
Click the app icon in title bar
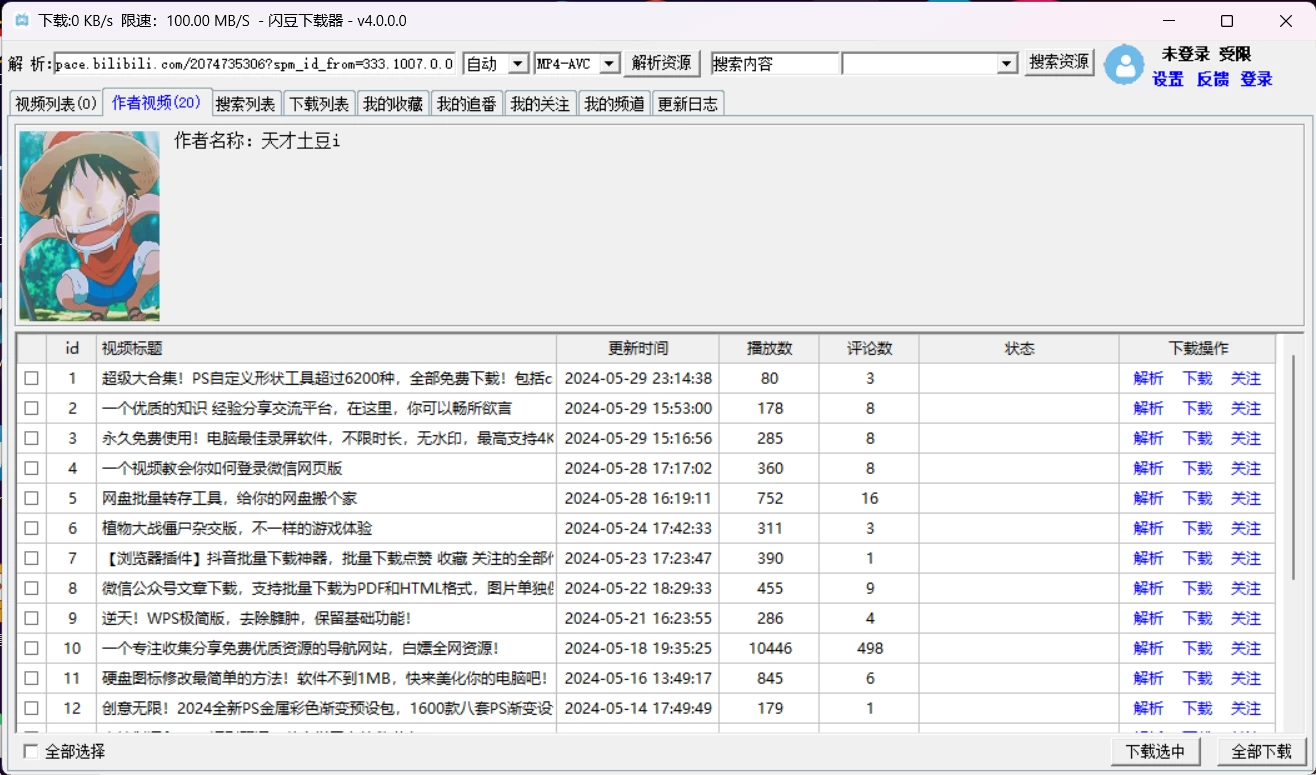(x=21, y=20)
